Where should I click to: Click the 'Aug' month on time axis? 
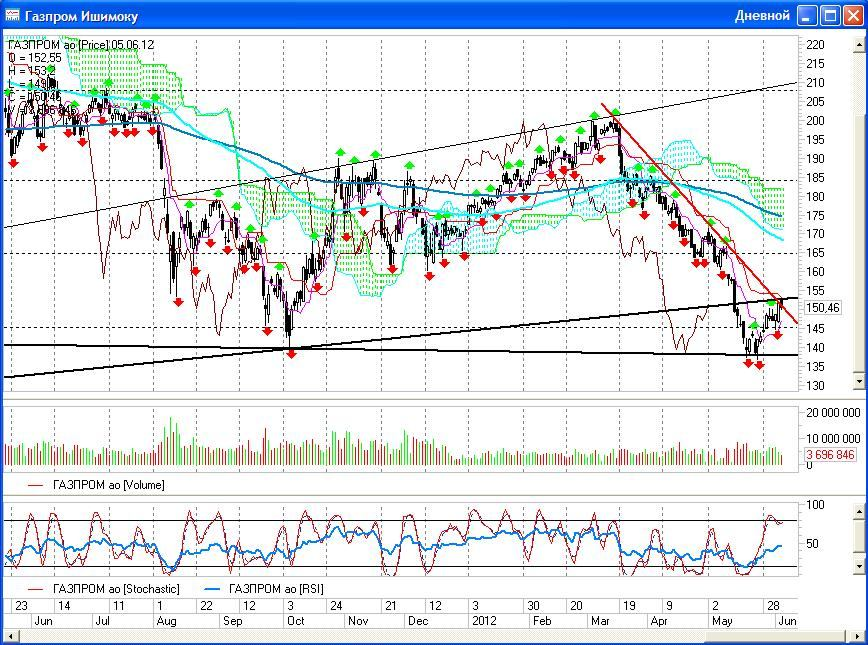(x=167, y=621)
